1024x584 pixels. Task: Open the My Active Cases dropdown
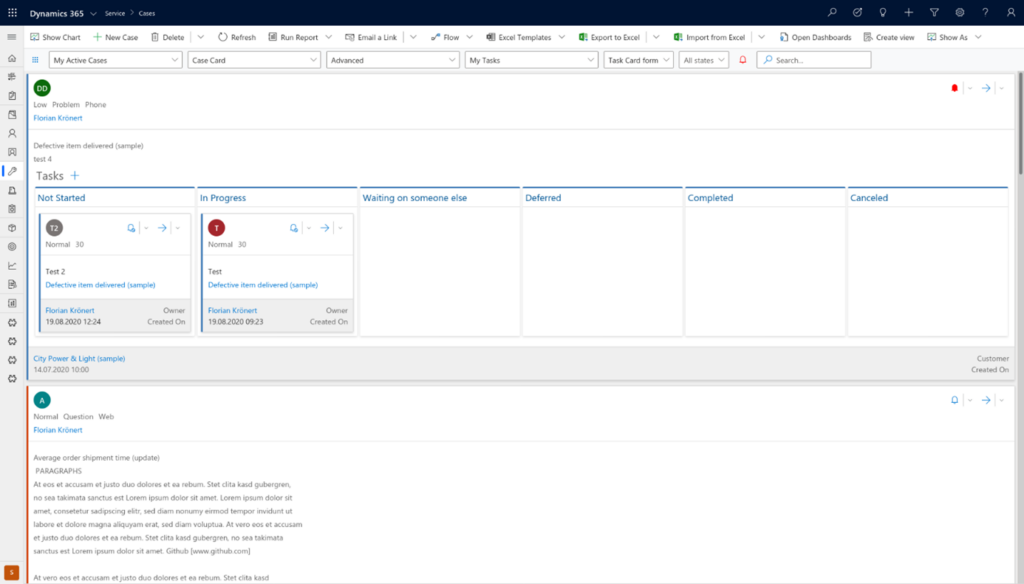click(113, 59)
